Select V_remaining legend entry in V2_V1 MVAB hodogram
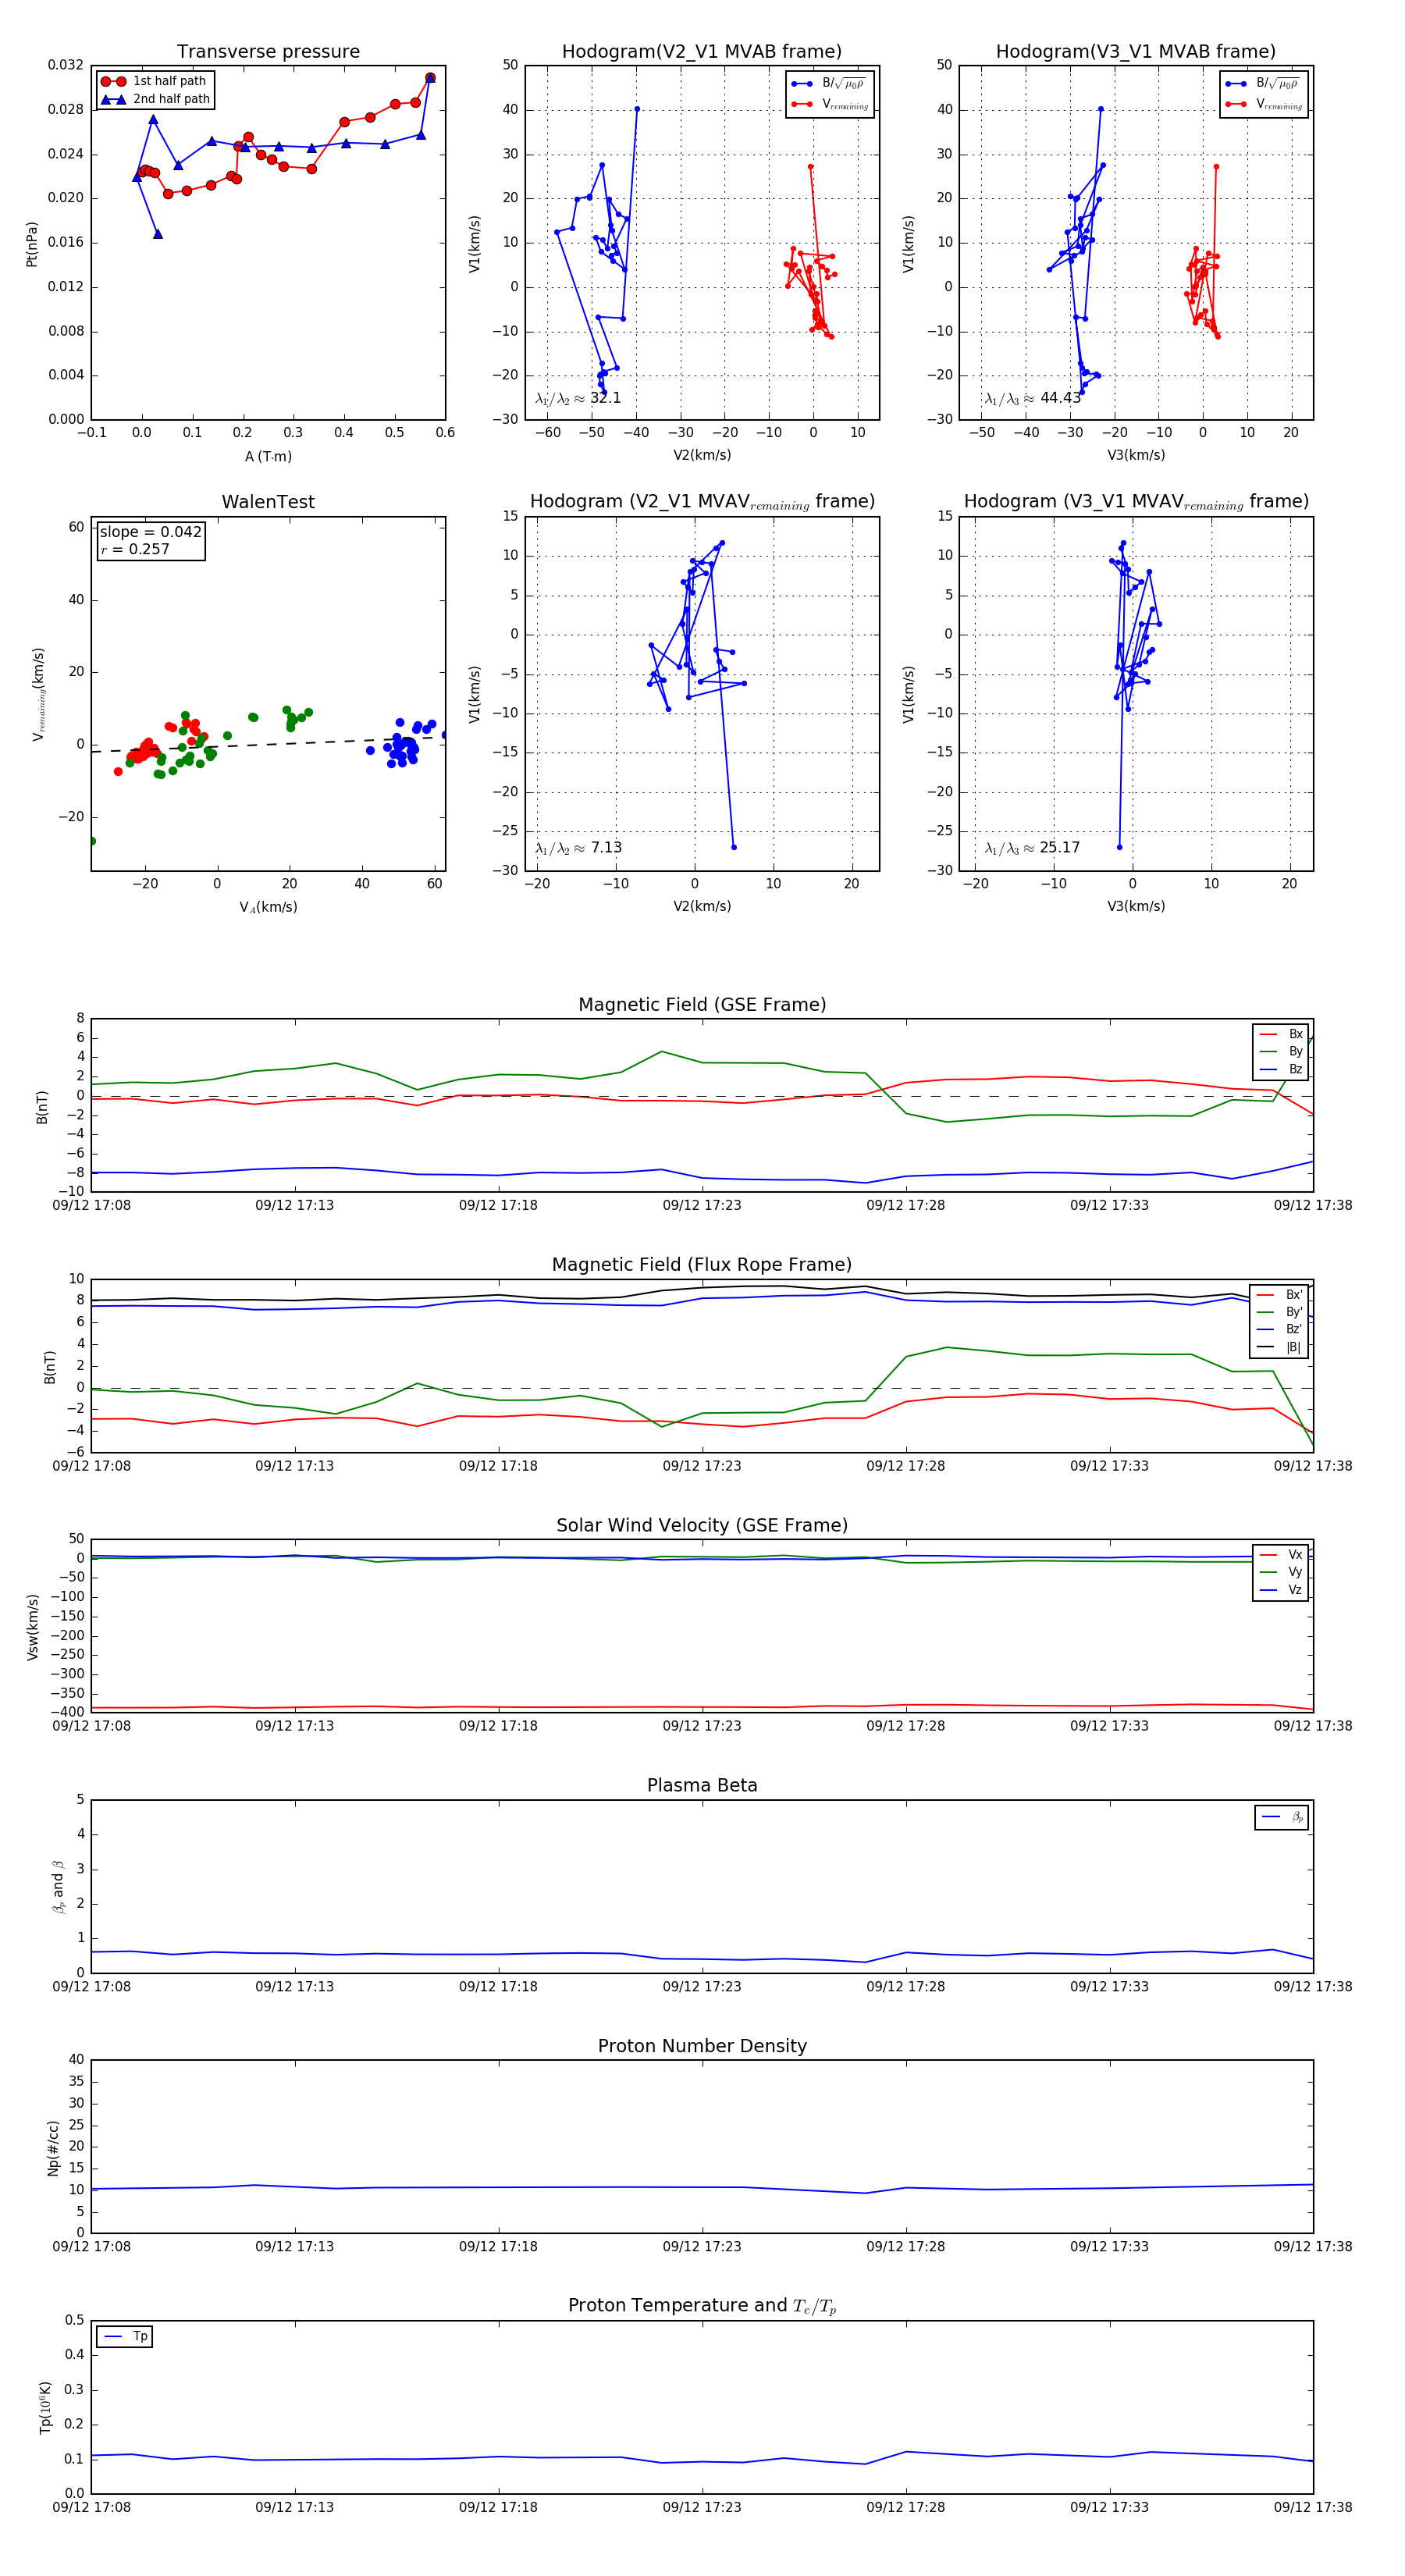Image resolution: width=1405 pixels, height=2576 pixels. [830, 104]
